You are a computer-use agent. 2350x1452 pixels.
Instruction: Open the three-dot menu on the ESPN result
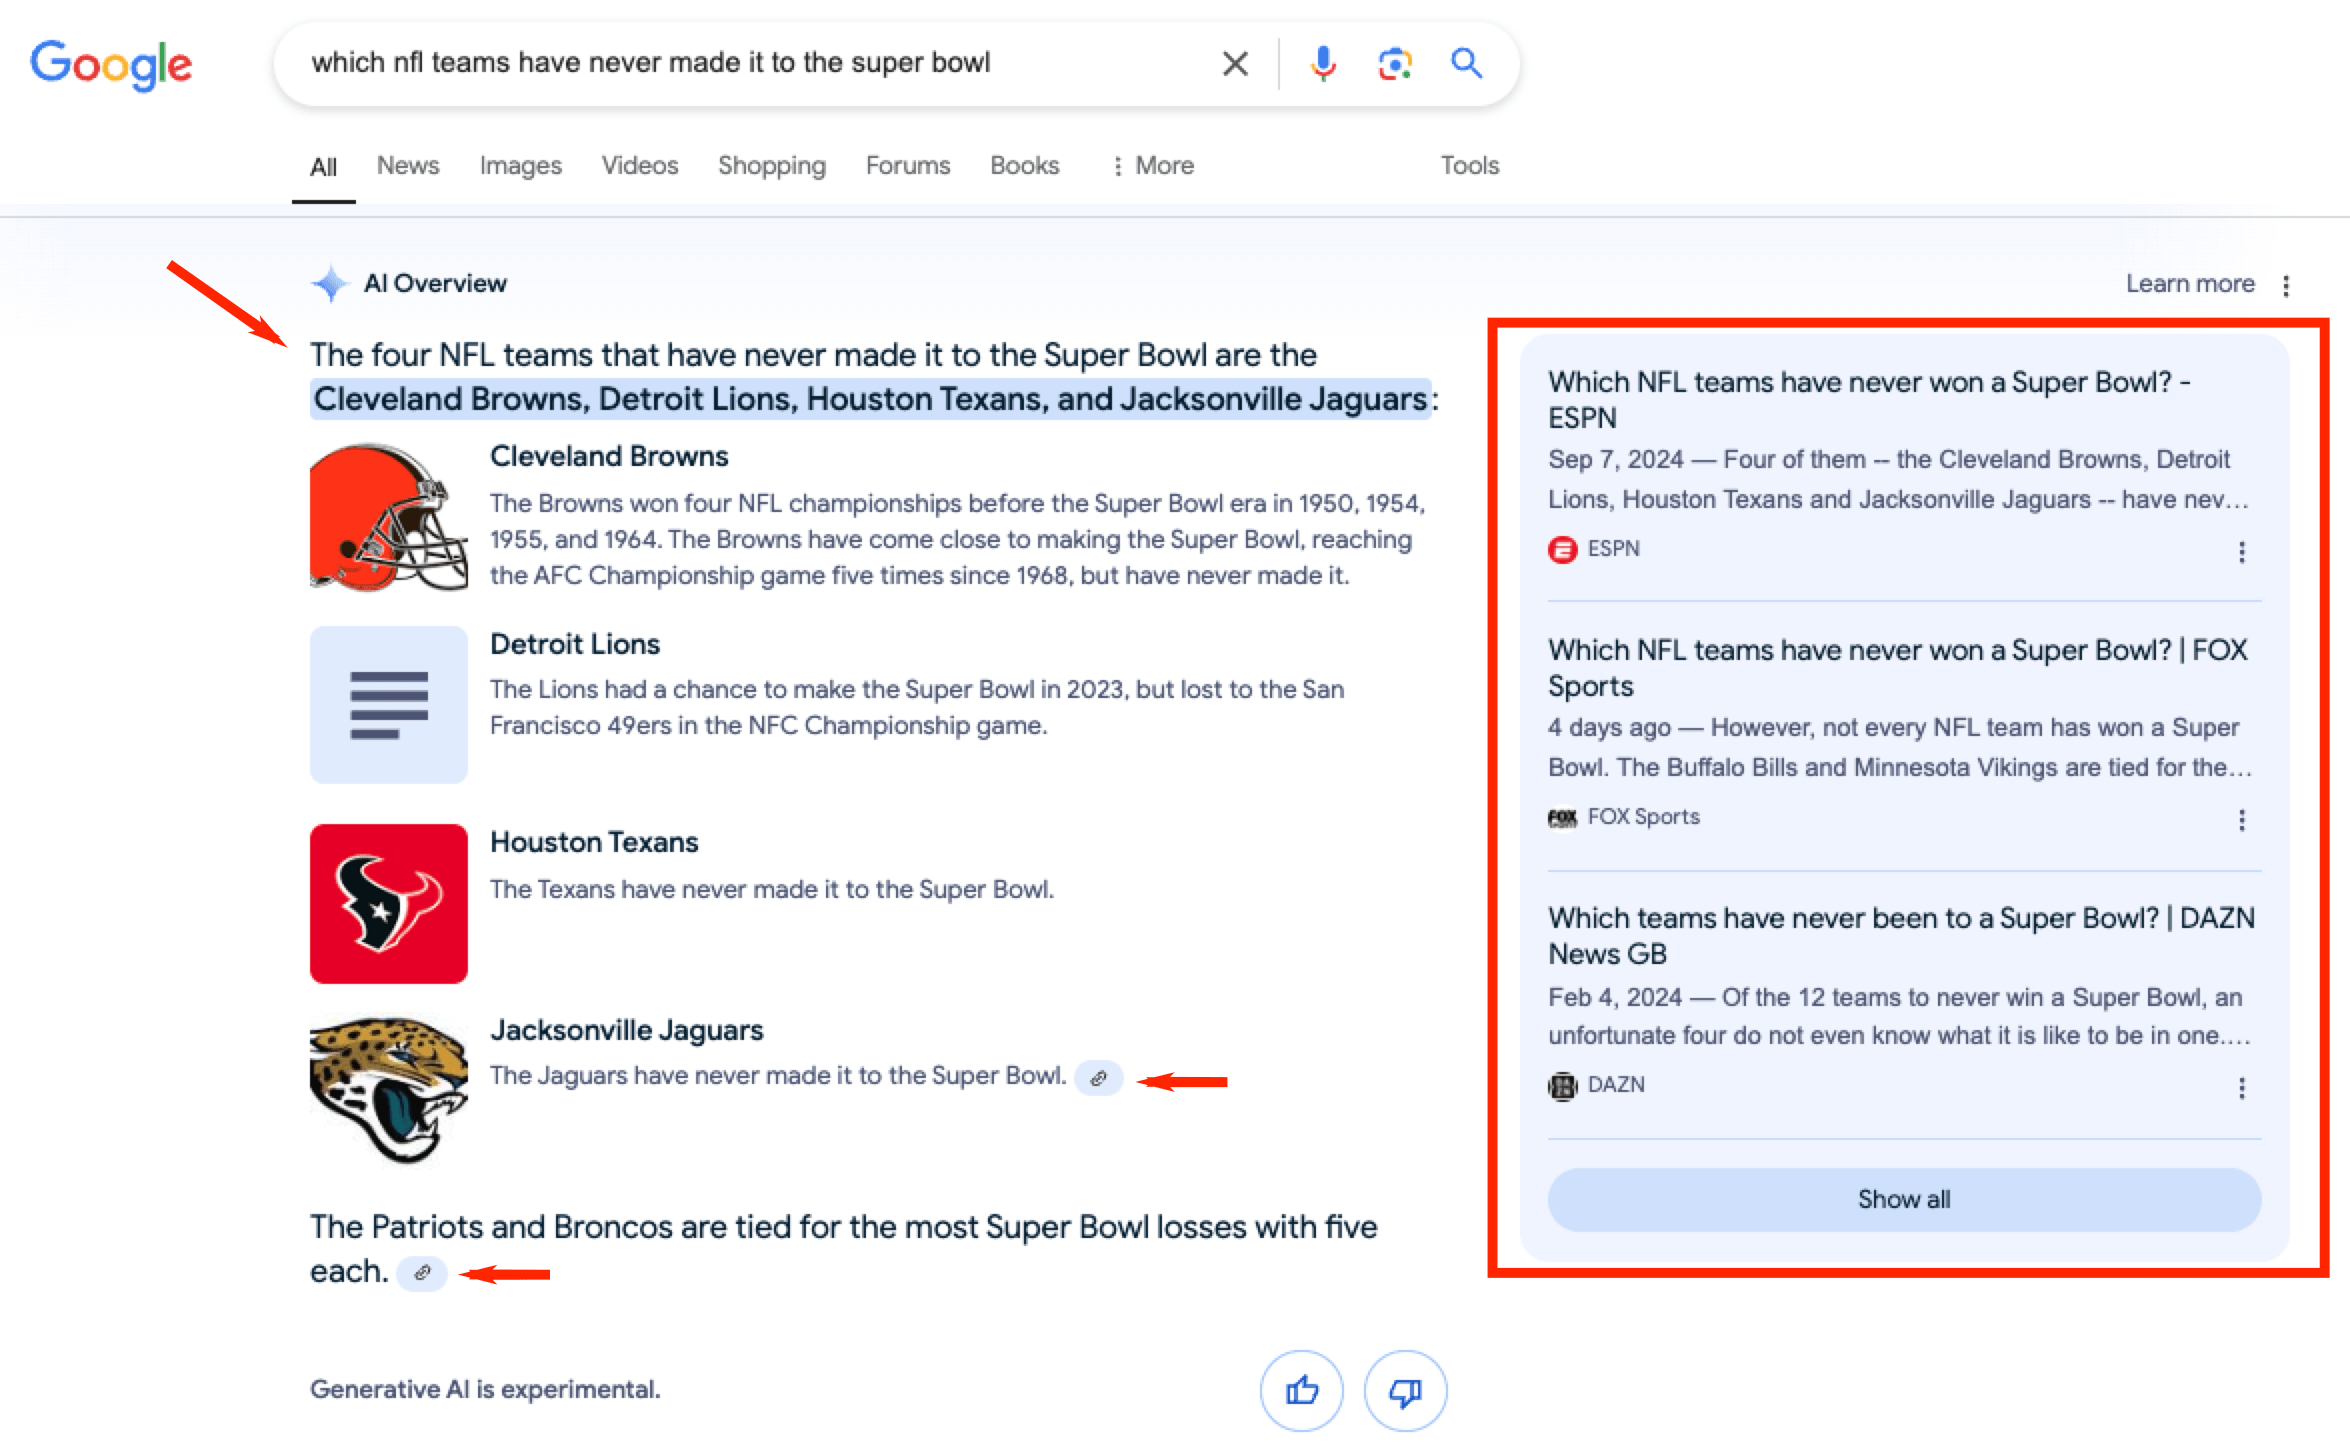click(x=2242, y=551)
